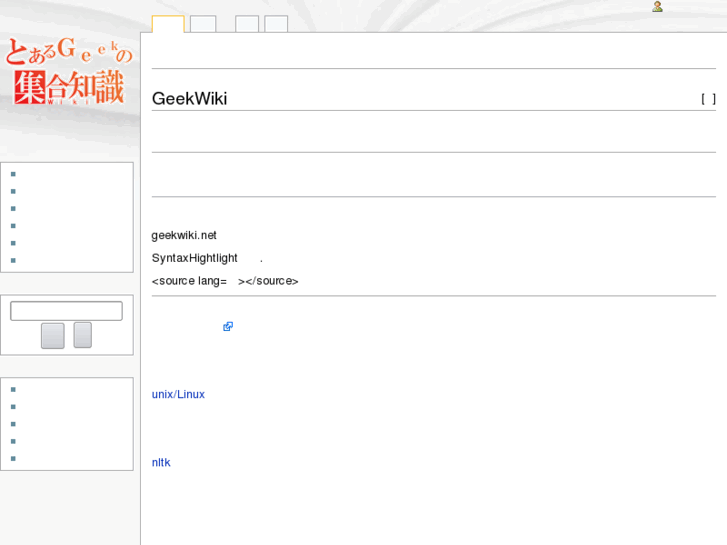The height and width of the screenshot is (545, 727).
Task: Click the bracketed edit link beside GeekWiki heading
Action: coord(708,99)
